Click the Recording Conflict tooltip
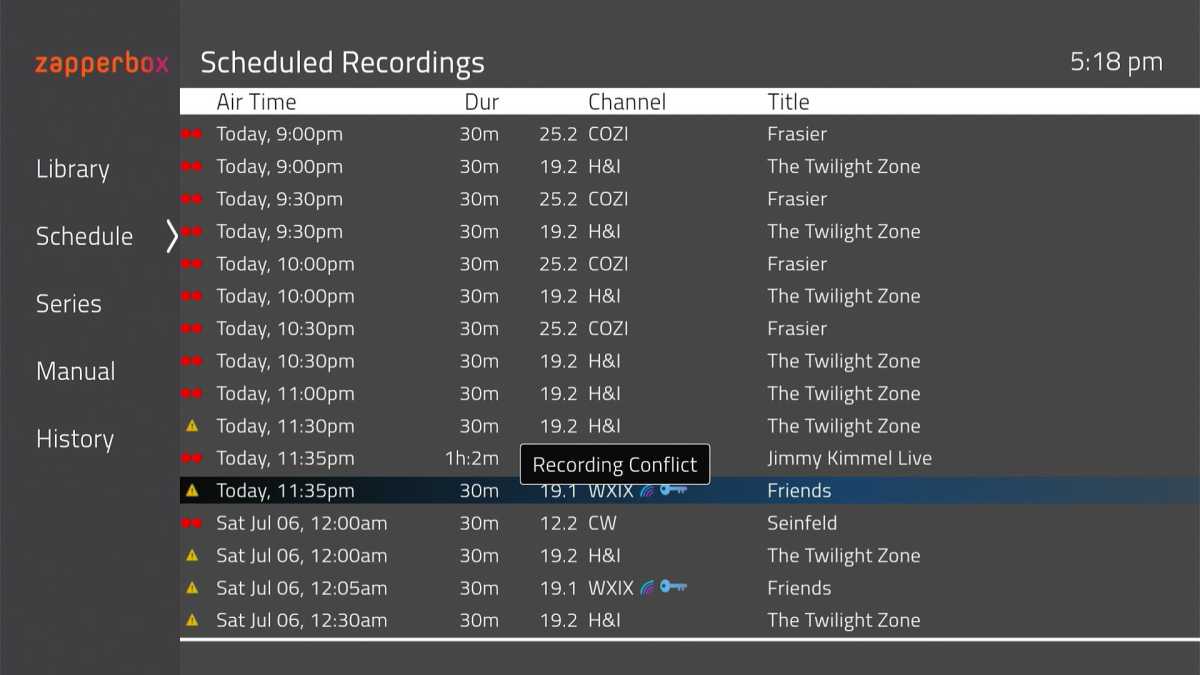This screenshot has width=1200, height=675. click(615, 465)
